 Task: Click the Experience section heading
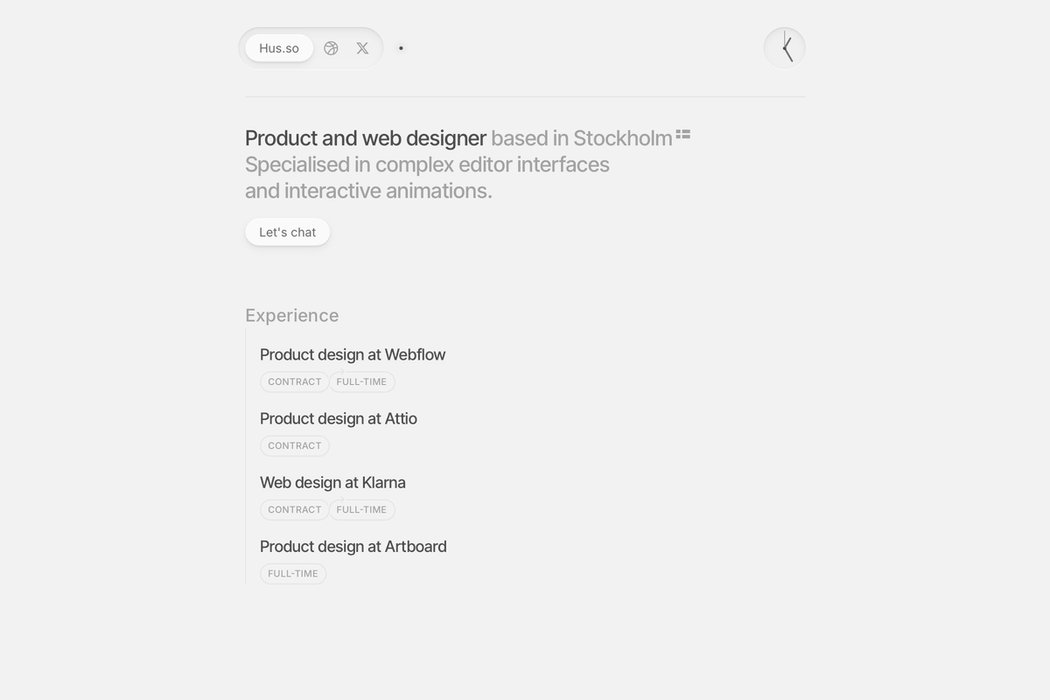[x=292, y=316]
